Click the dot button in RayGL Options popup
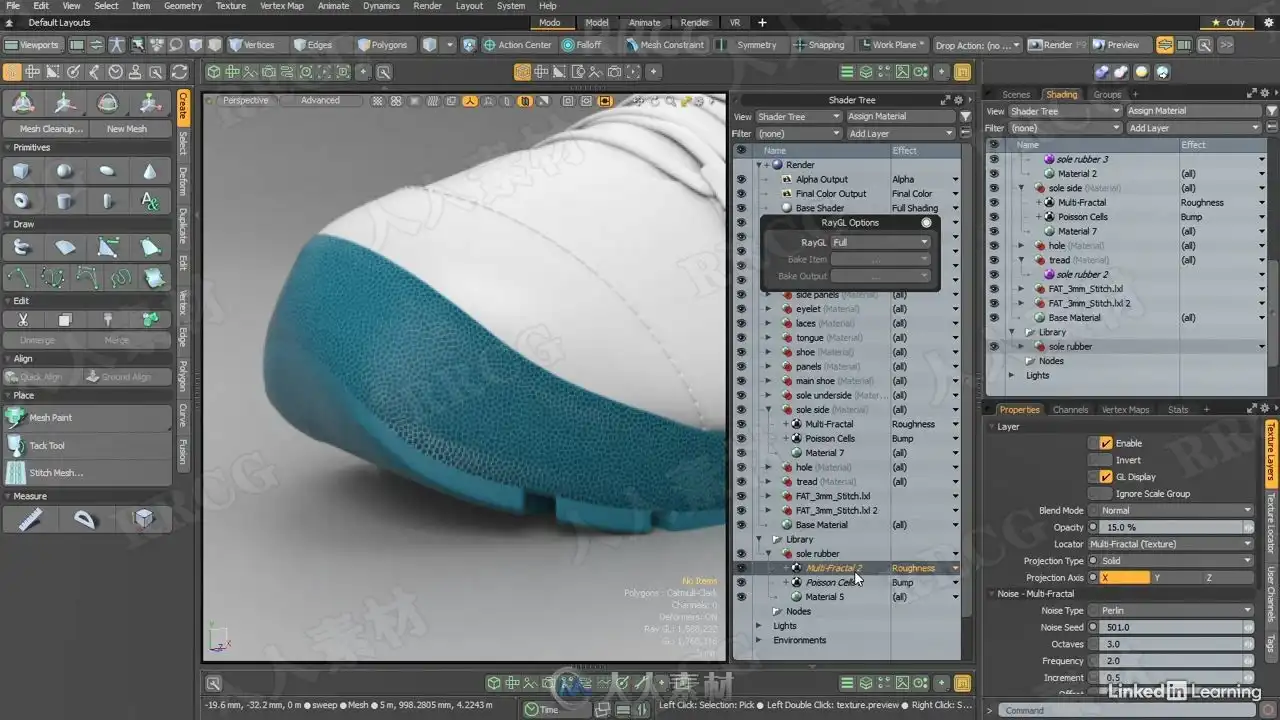 point(927,223)
